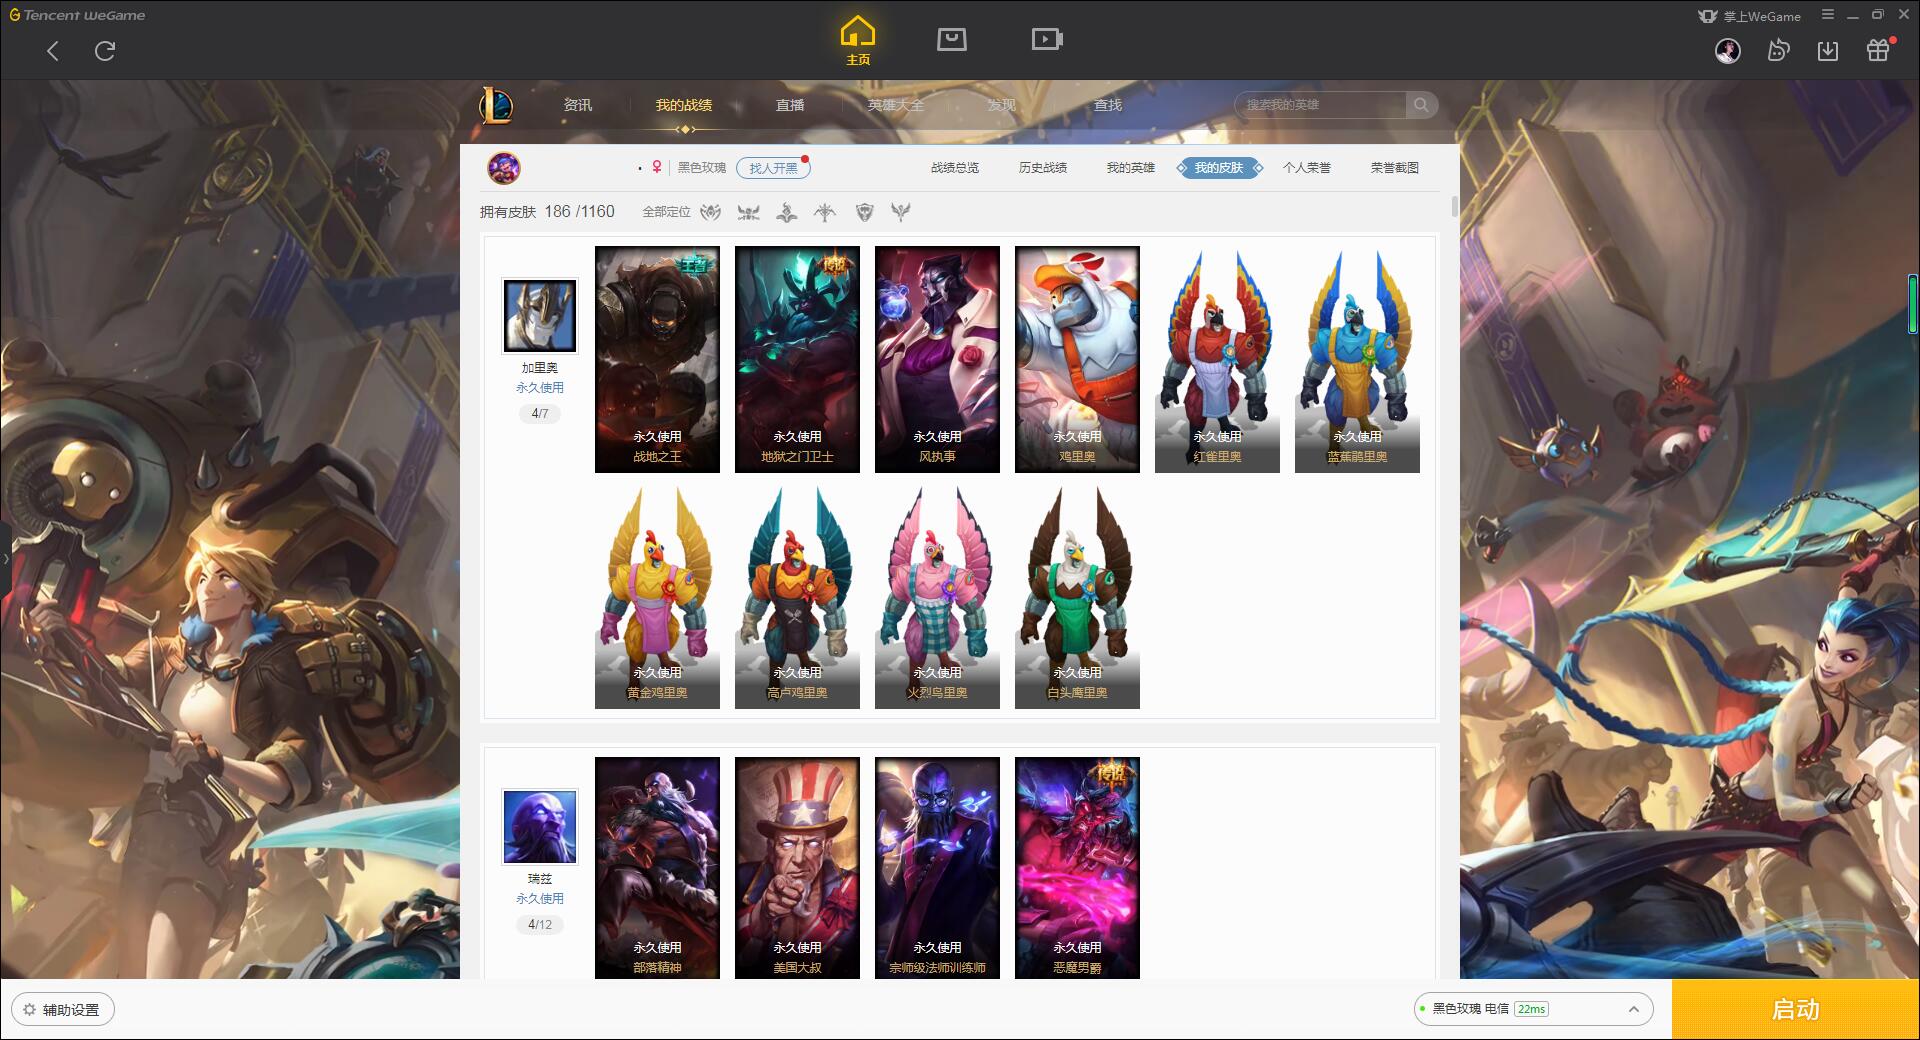This screenshot has height=1040, width=1920.
Task: Open the 直播 tab
Action: [790, 105]
